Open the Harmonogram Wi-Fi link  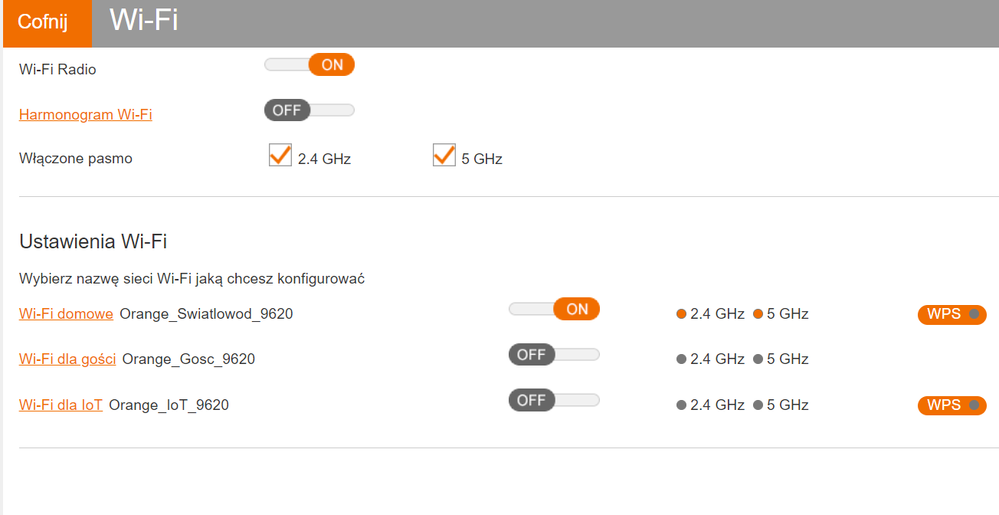pos(85,114)
